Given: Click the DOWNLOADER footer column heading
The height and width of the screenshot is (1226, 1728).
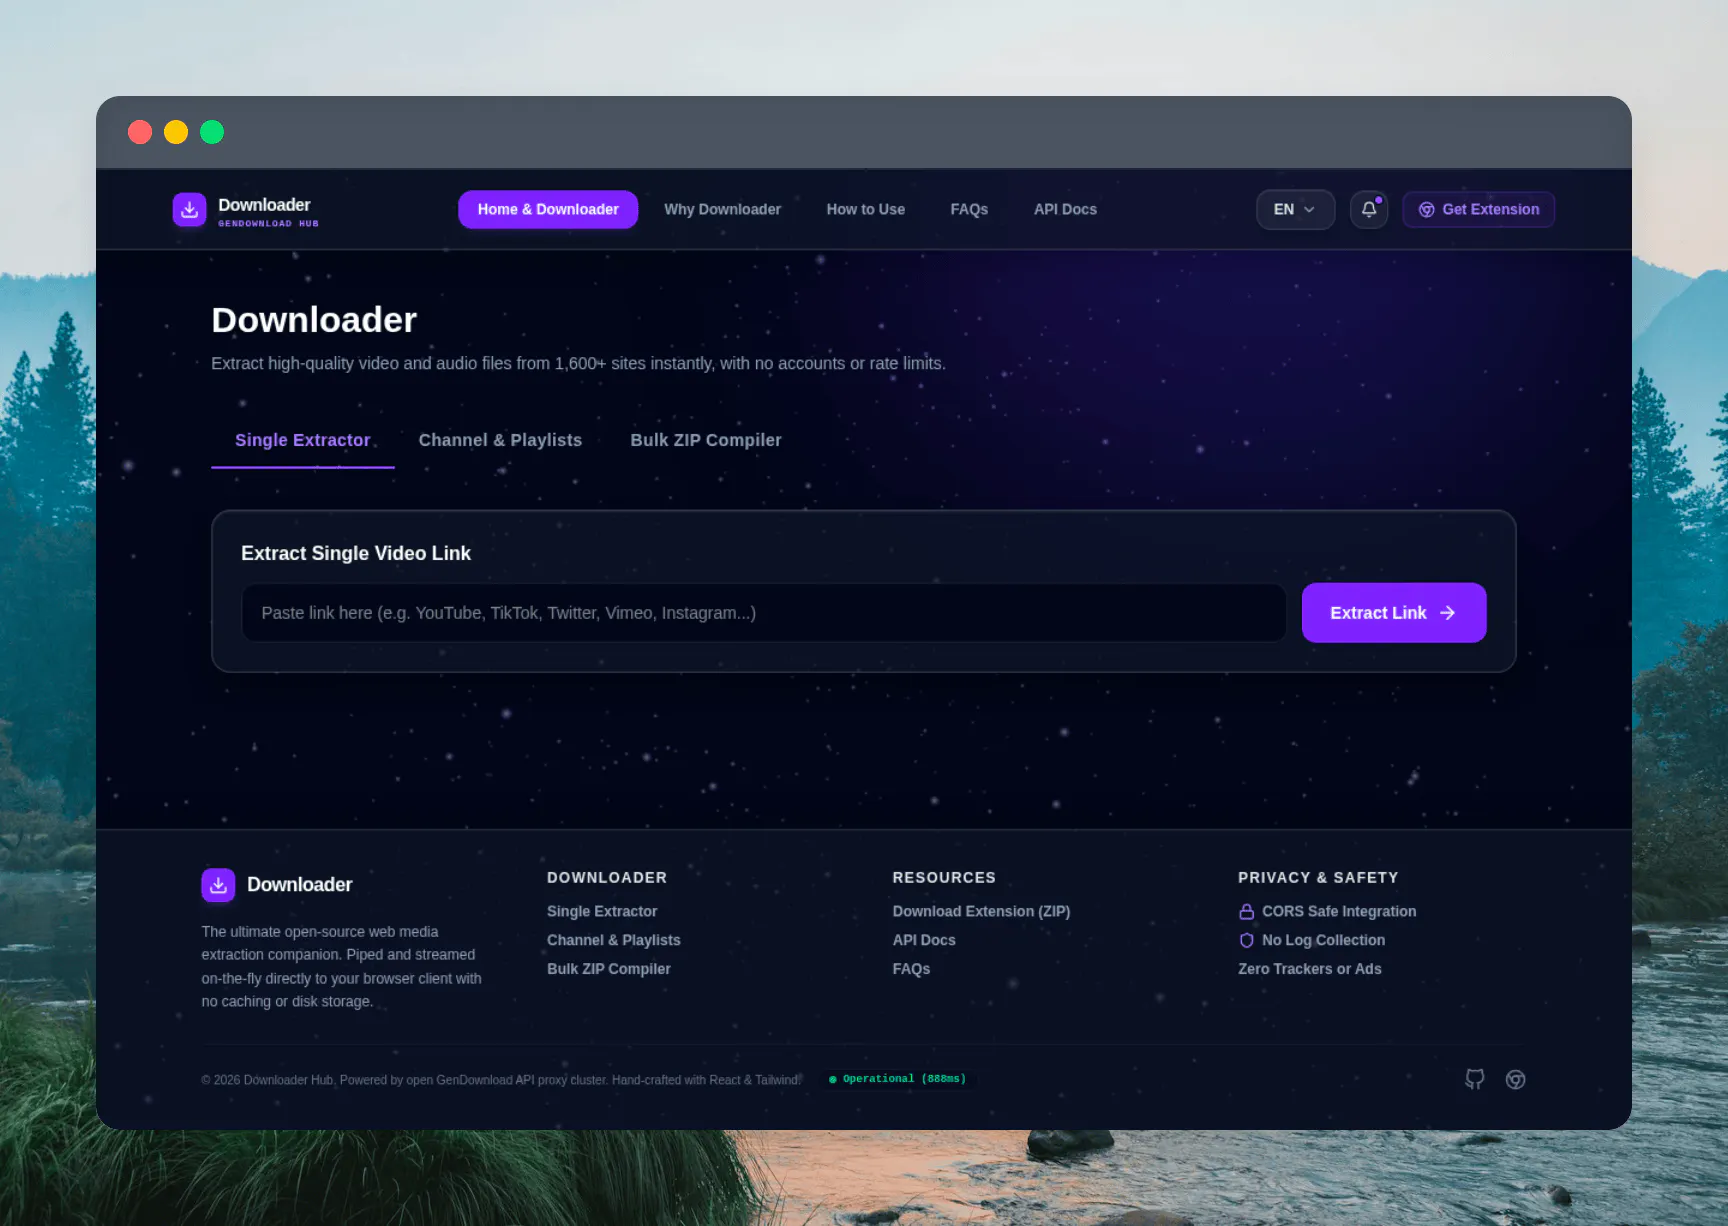Looking at the screenshot, I should (x=606, y=878).
